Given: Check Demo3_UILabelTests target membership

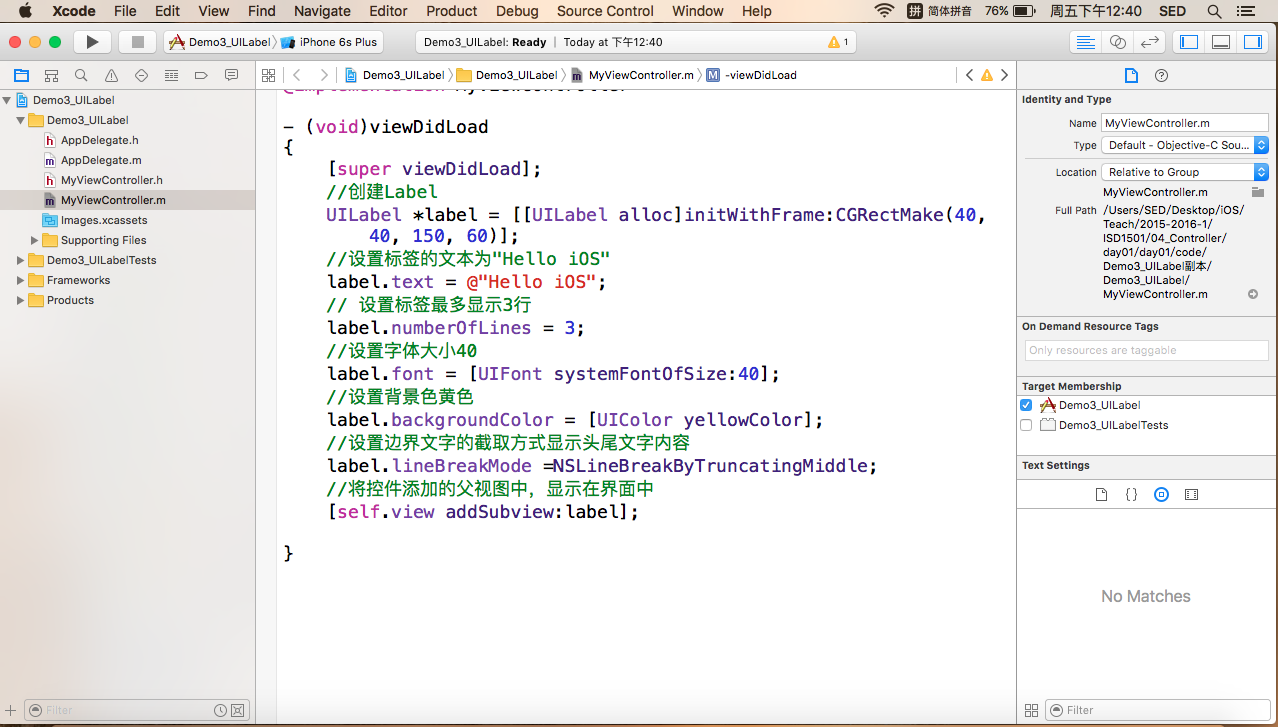Looking at the screenshot, I should tap(1026, 425).
